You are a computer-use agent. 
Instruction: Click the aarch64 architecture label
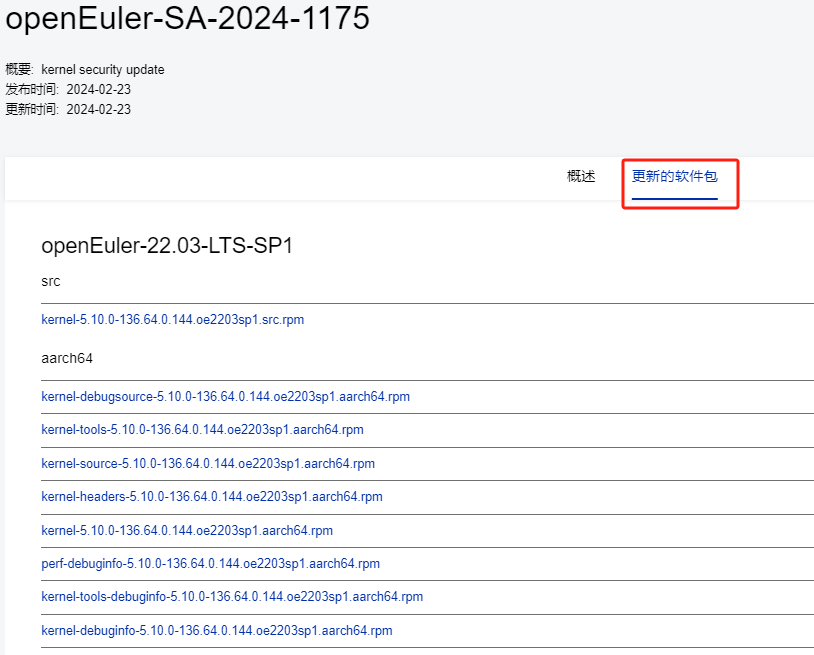pyautogui.click(x=67, y=358)
